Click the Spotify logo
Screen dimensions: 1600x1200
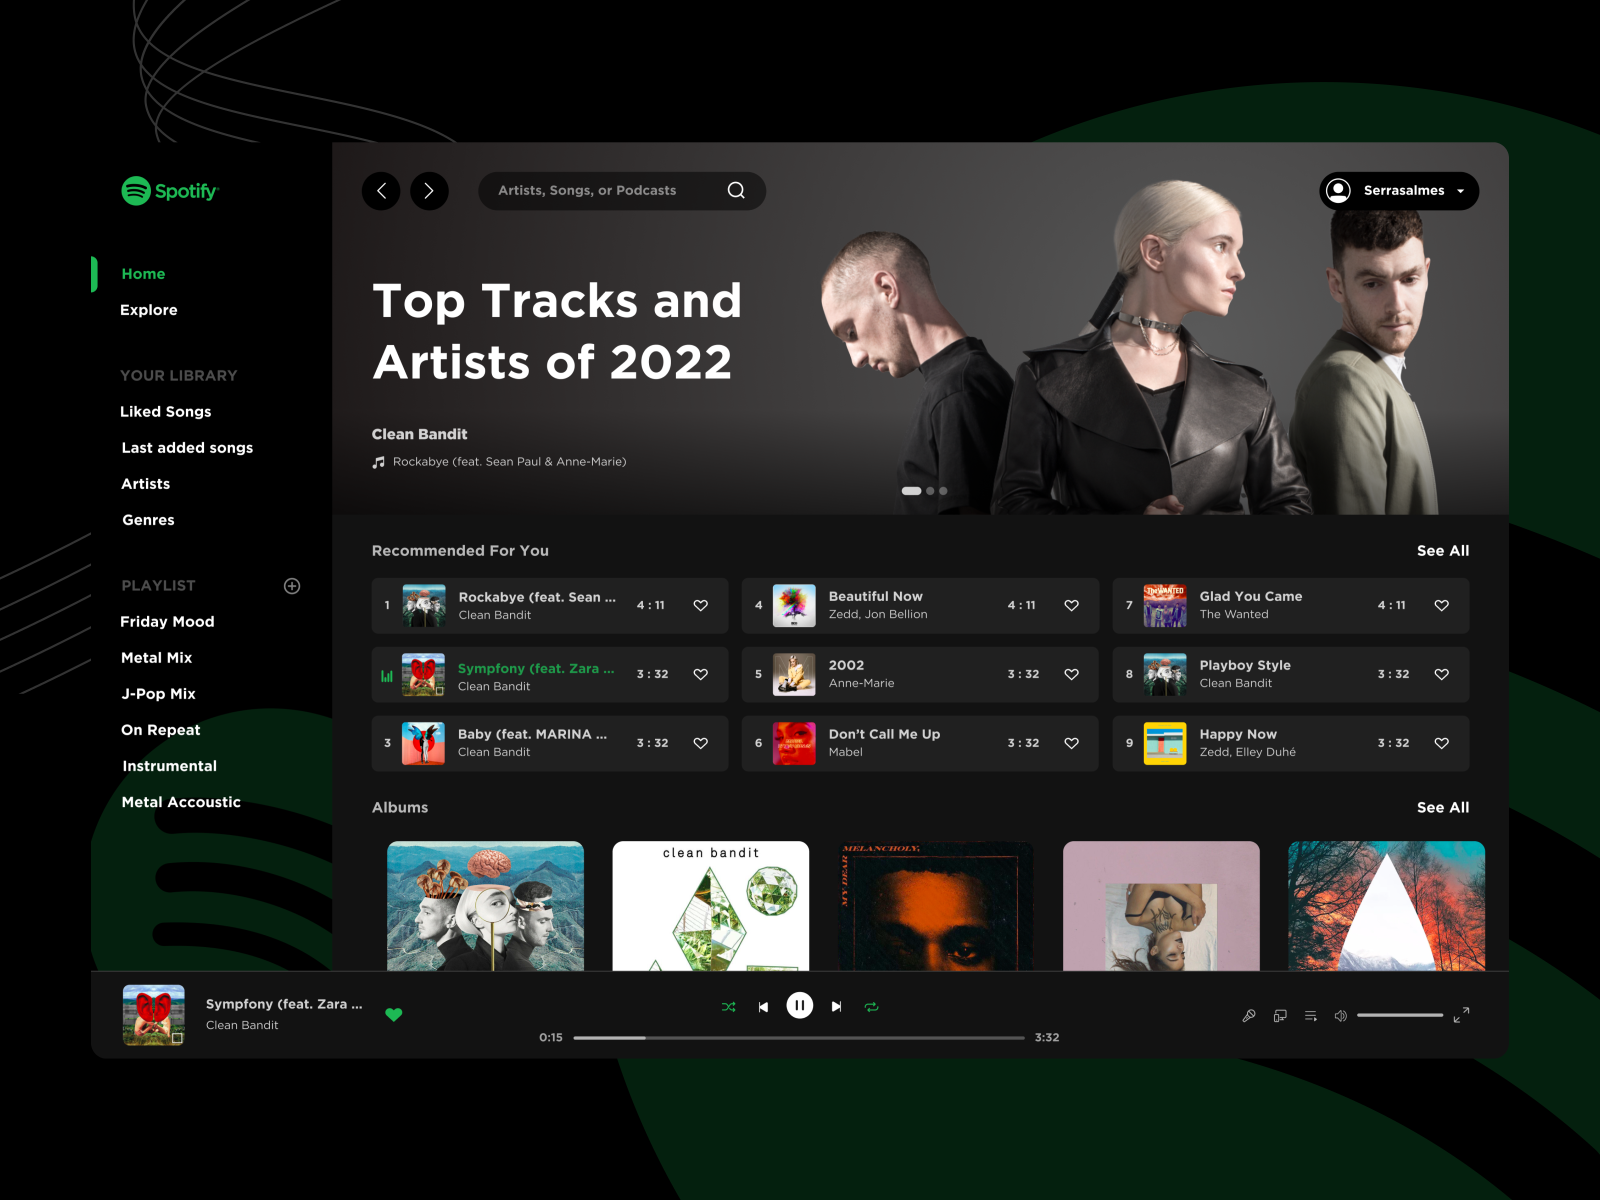coord(169,191)
